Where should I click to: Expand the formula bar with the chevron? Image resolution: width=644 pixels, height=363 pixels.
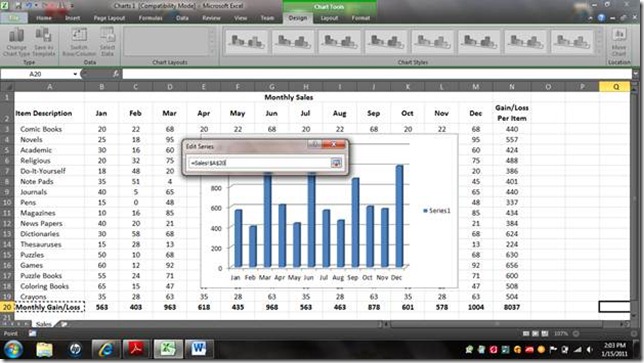coord(636,74)
